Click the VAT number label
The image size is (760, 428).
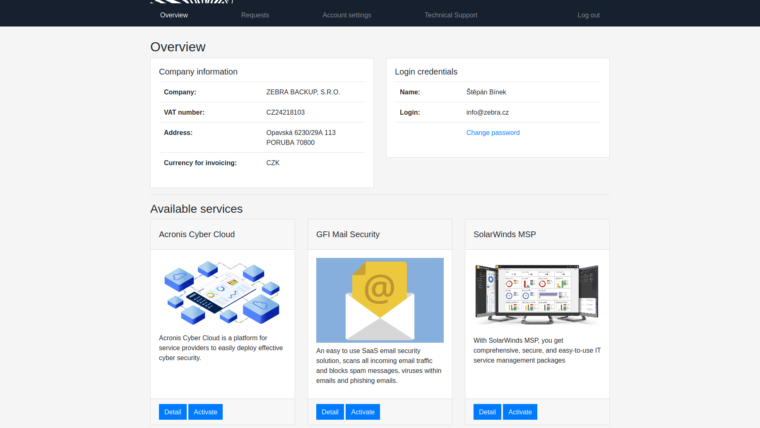[x=184, y=112]
